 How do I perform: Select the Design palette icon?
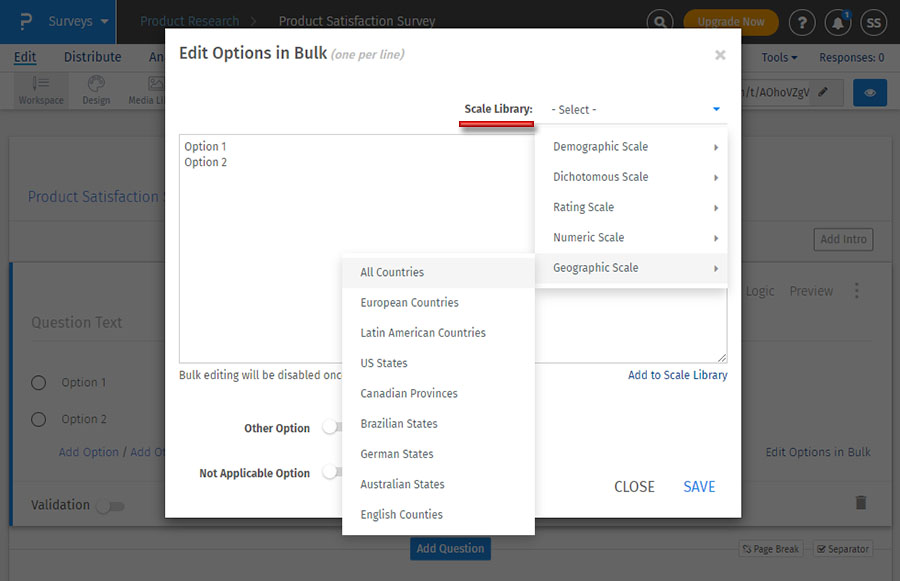tap(96, 90)
